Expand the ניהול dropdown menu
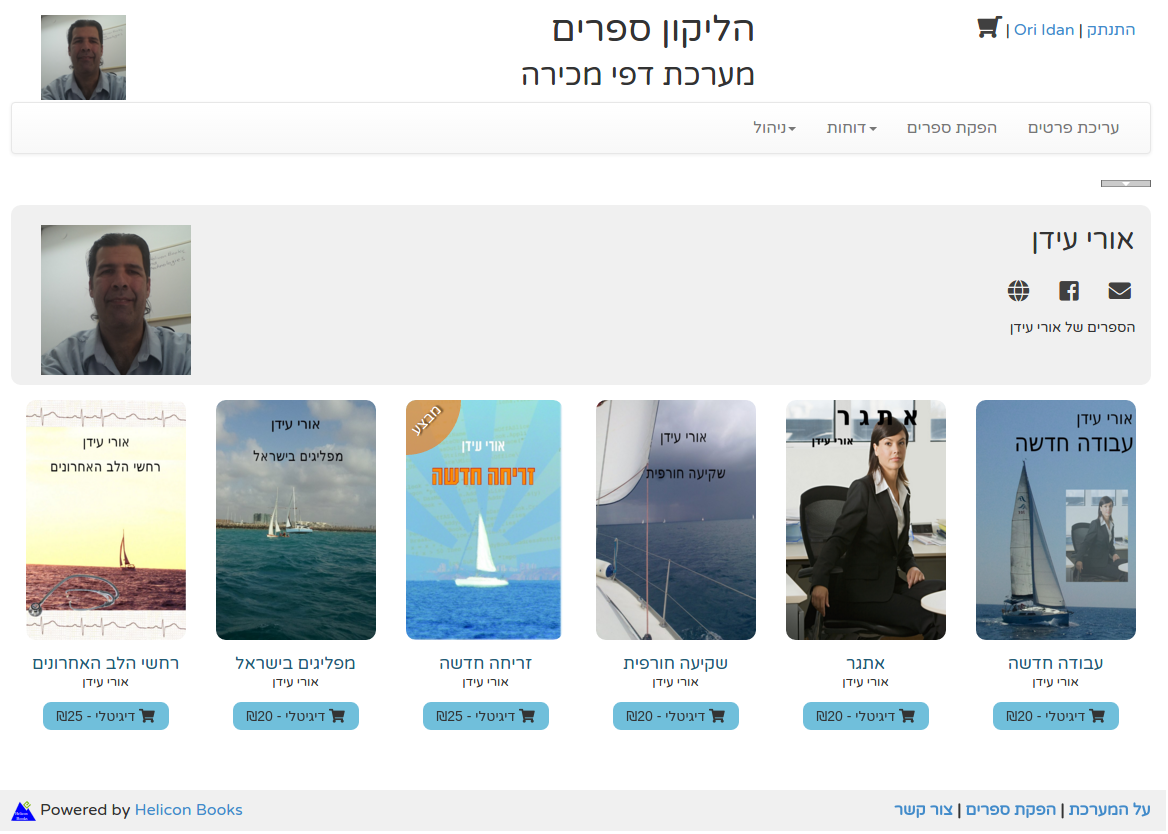The height and width of the screenshot is (834, 1168). coord(775,128)
